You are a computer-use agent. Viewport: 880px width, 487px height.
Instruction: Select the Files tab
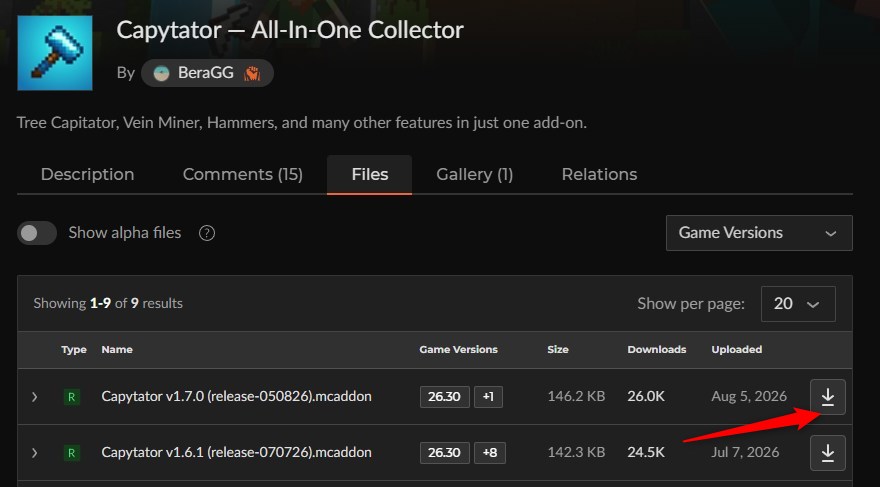[x=370, y=174]
